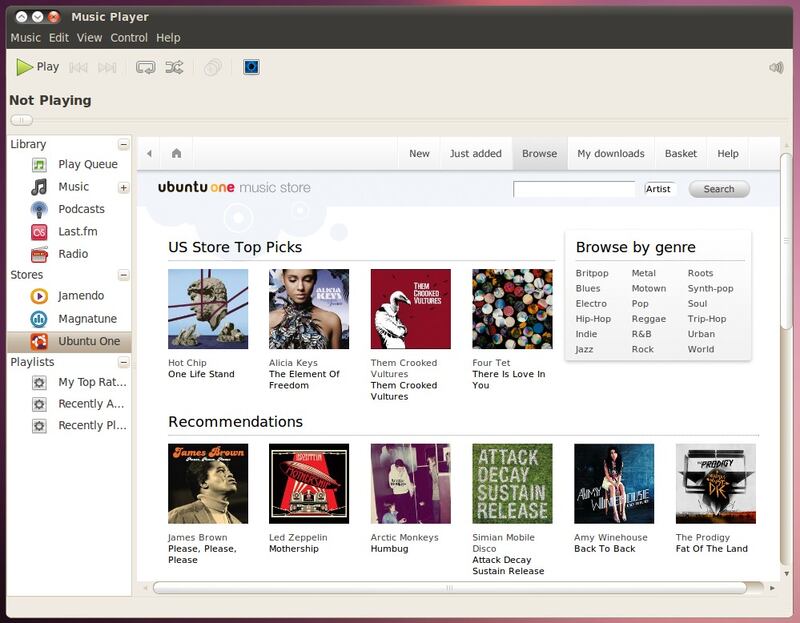Browse the Hip-Hop genre link
This screenshot has width=800, height=623.
click(593, 319)
